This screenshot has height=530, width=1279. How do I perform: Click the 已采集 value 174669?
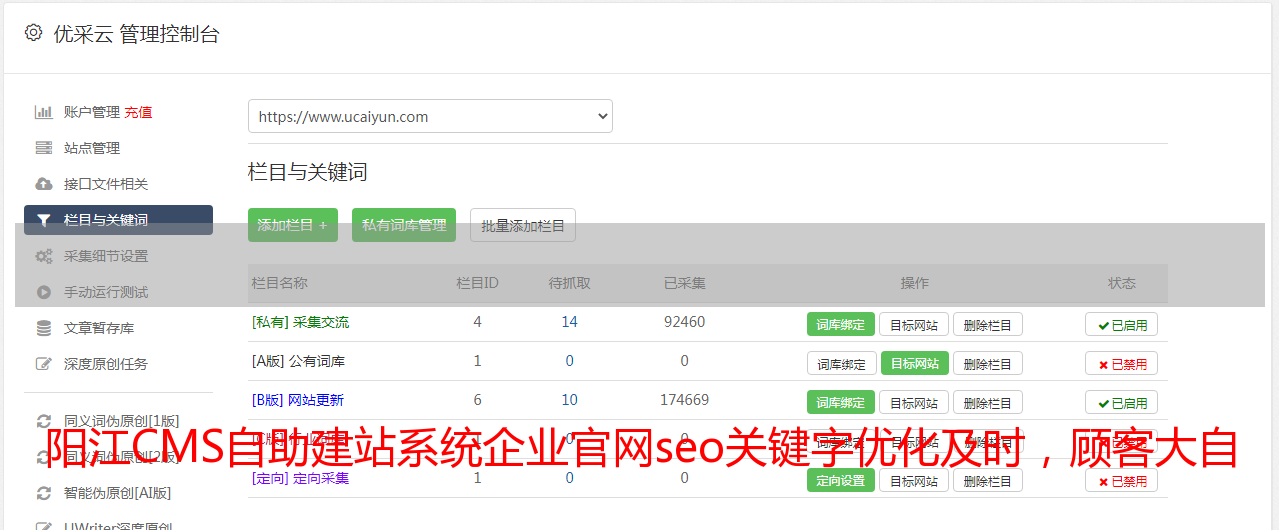(x=684, y=400)
